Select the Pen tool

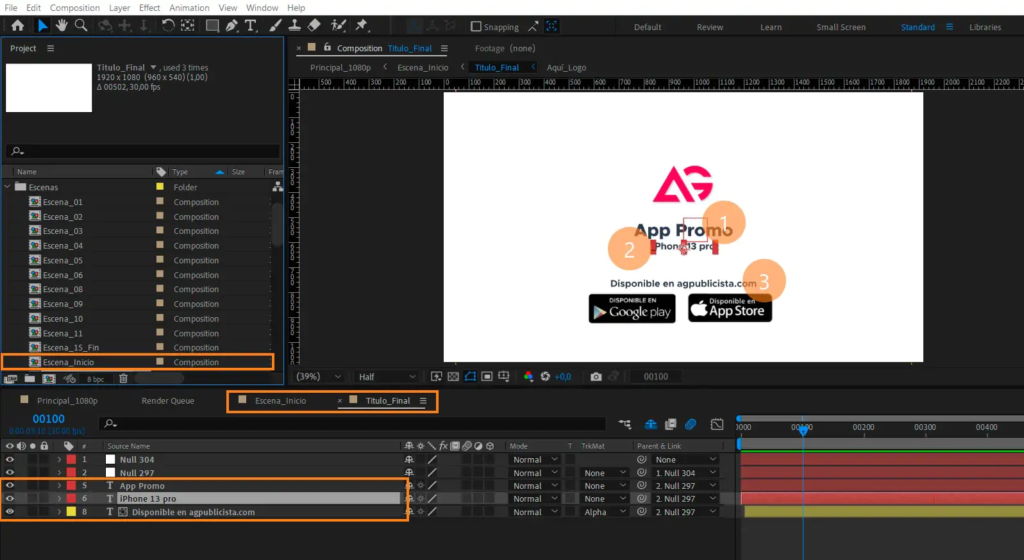(x=232, y=25)
